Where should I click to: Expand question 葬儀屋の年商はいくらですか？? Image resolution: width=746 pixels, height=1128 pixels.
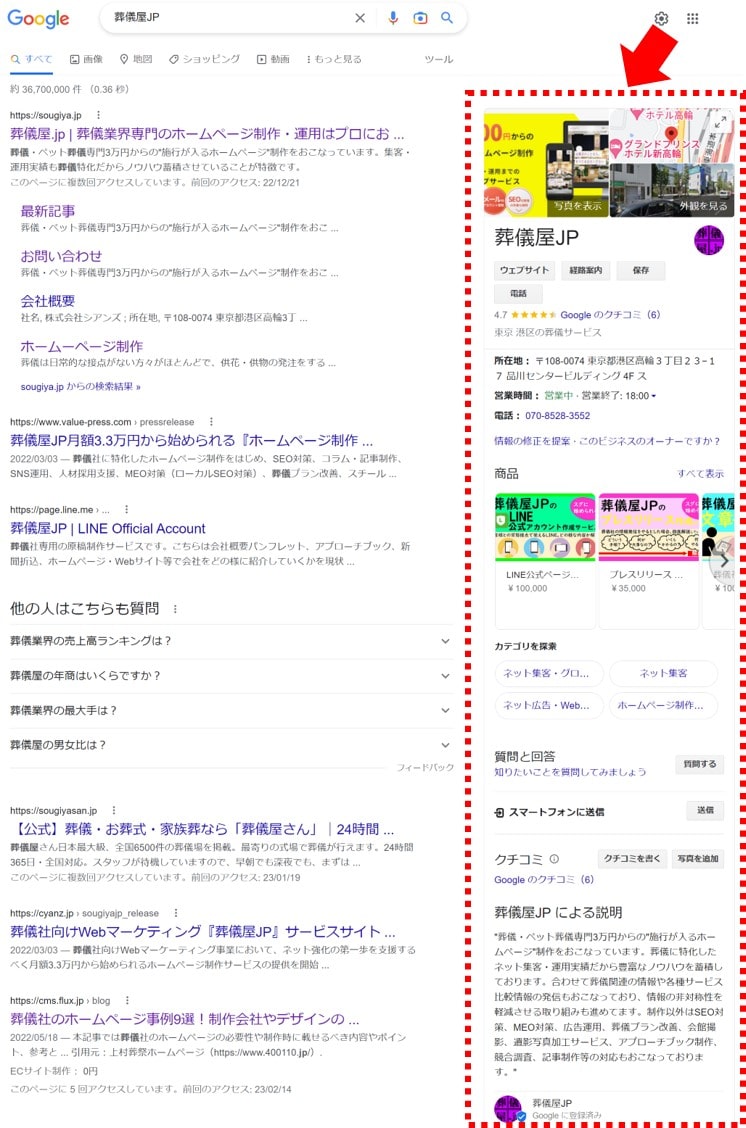[445, 676]
